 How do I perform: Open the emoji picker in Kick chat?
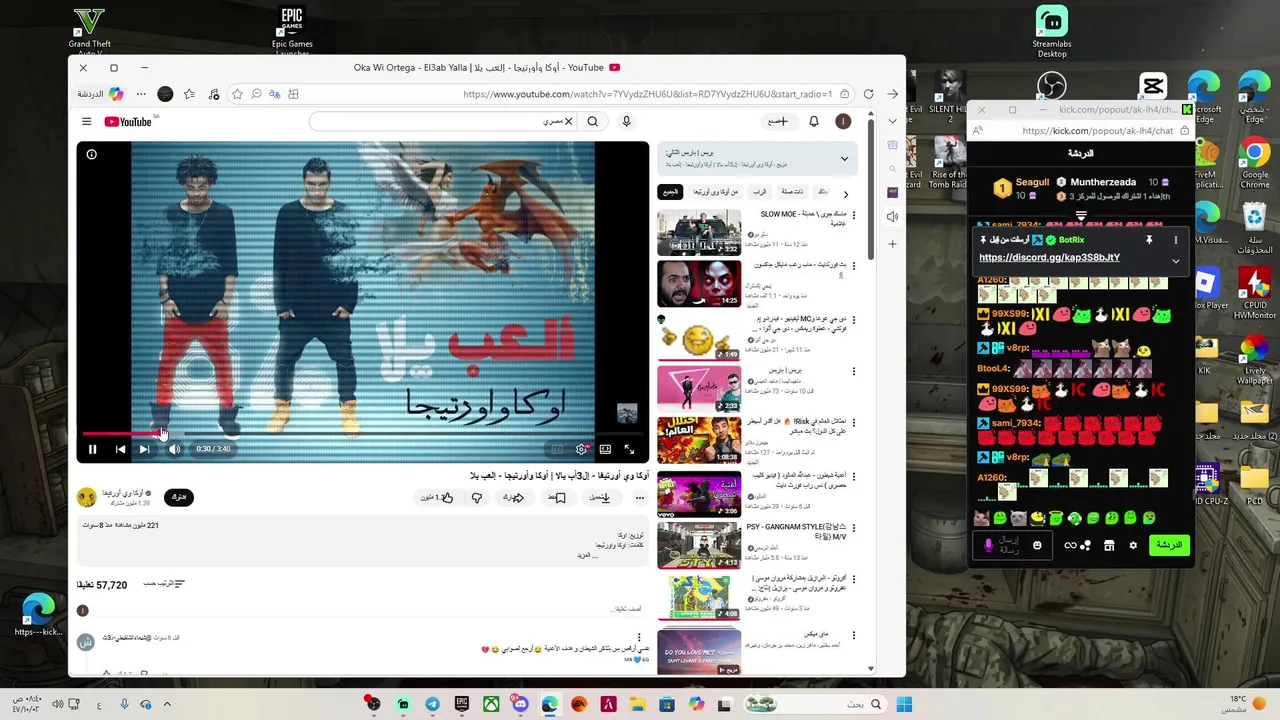coord(1037,545)
